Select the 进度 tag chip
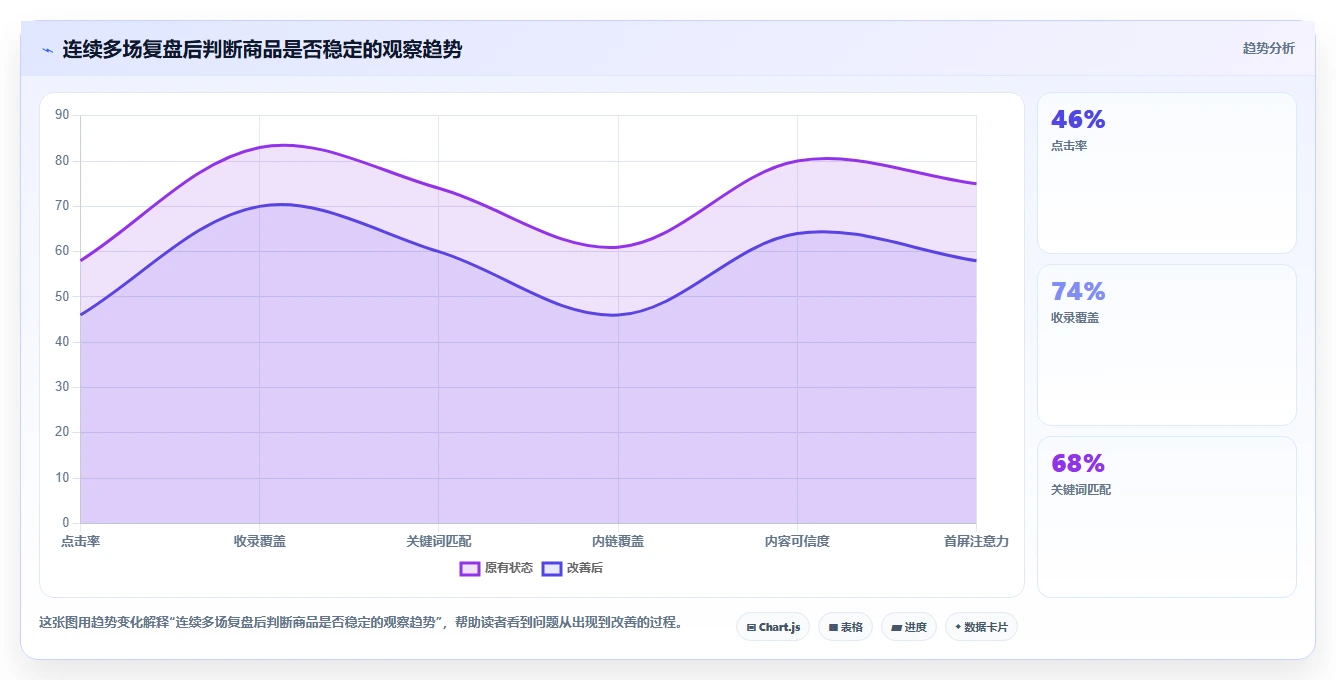 [909, 627]
